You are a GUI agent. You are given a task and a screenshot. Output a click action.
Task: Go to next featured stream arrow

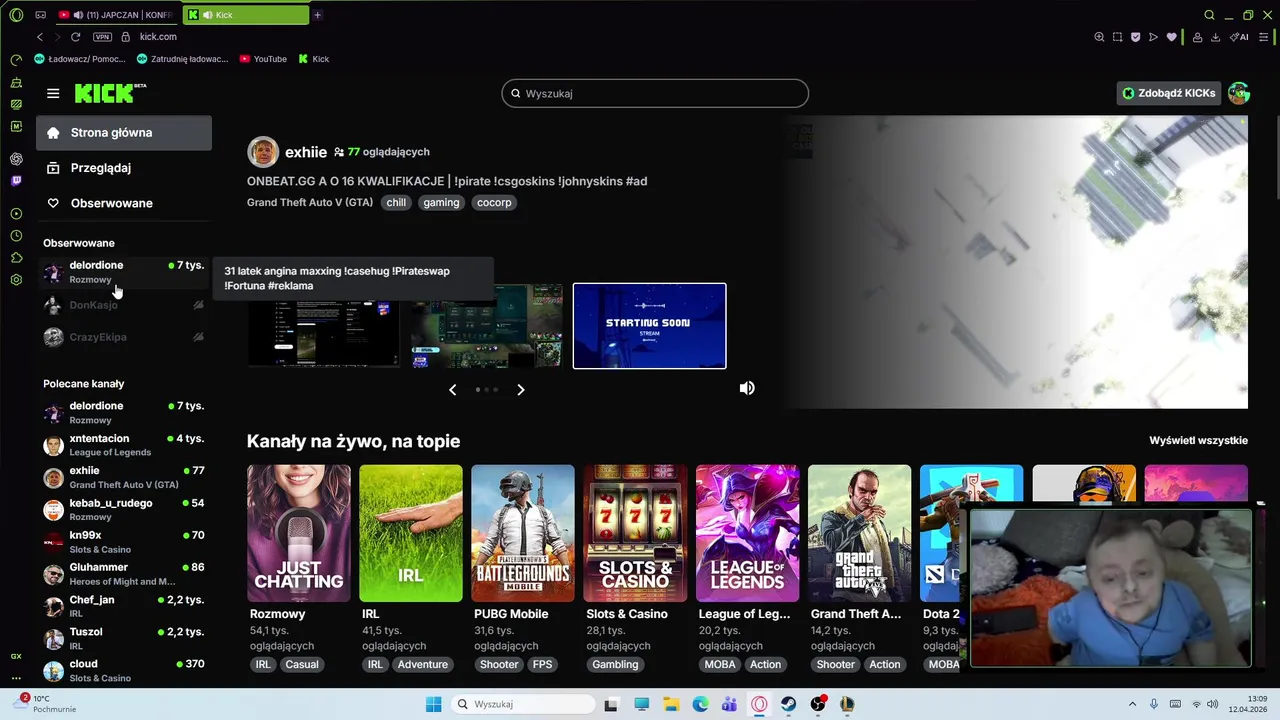pyautogui.click(x=520, y=390)
